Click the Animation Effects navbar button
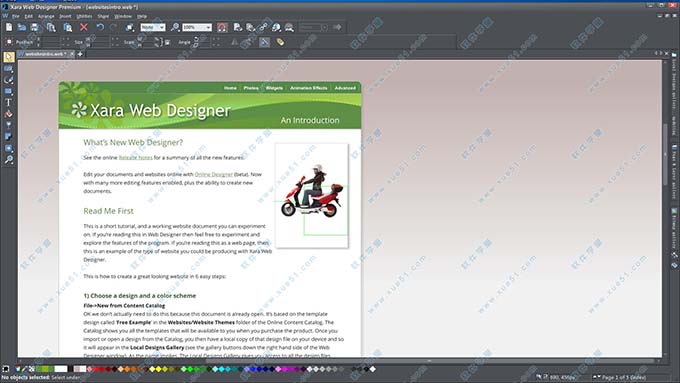The image size is (680, 383). point(309,88)
